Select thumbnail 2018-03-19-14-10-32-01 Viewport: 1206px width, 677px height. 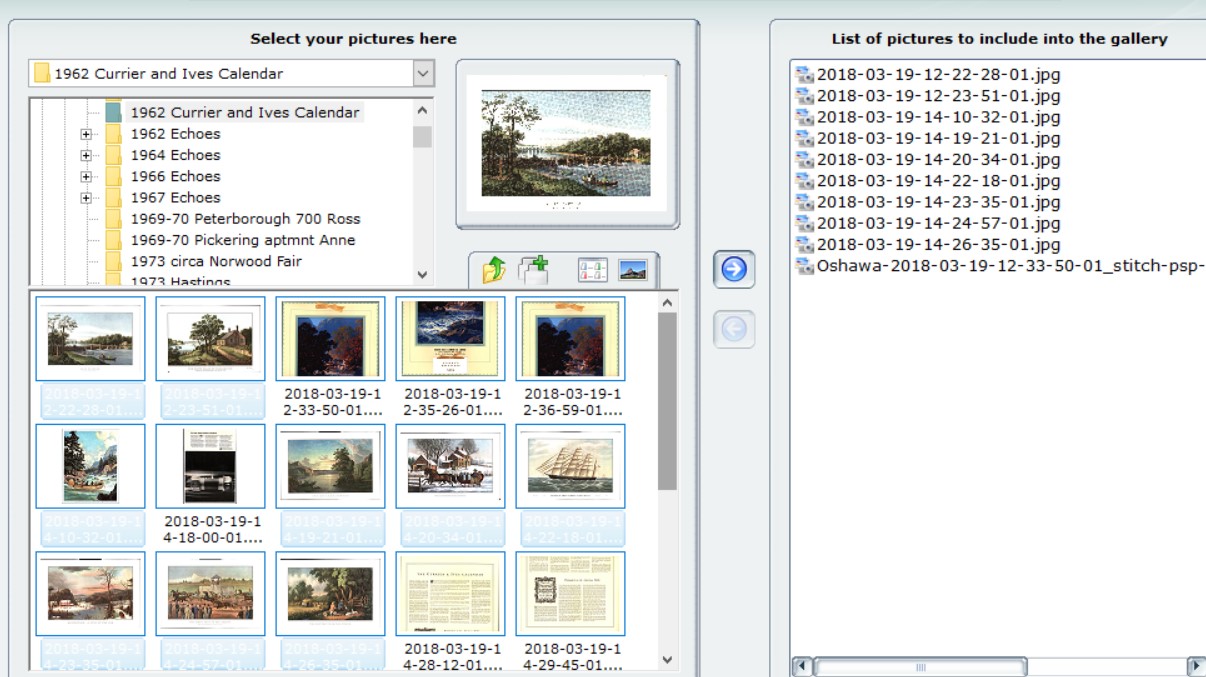[x=90, y=466]
